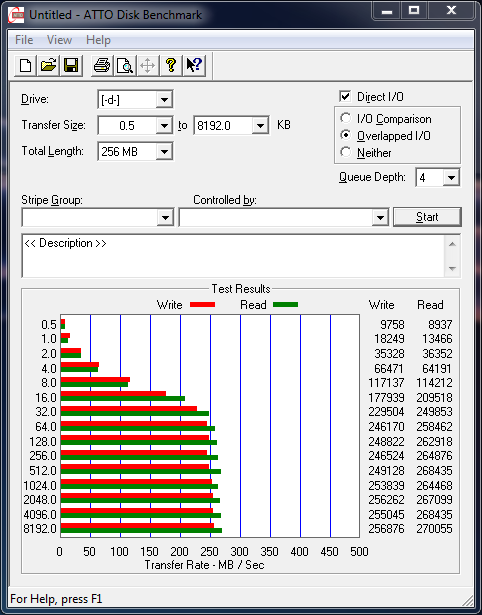Click the Read value 270055
This screenshot has width=482, height=615.
(434, 528)
